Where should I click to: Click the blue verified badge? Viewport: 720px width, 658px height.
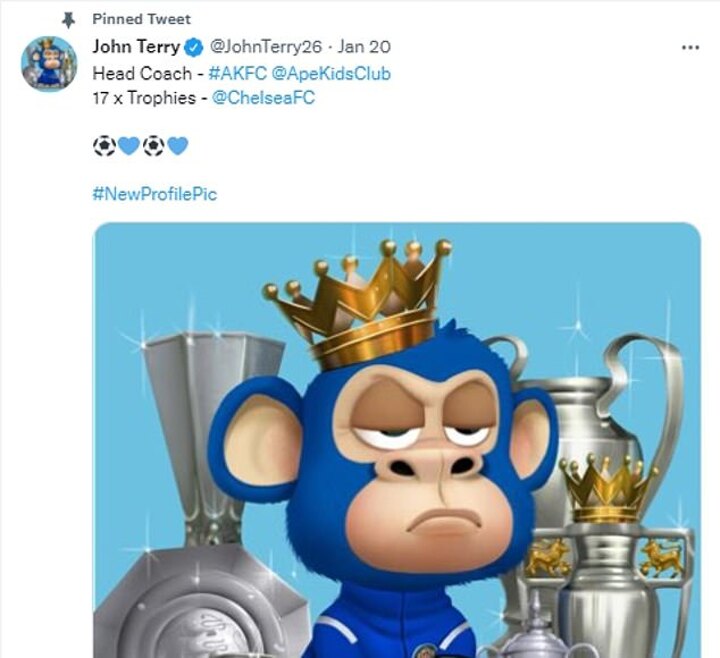(194, 47)
